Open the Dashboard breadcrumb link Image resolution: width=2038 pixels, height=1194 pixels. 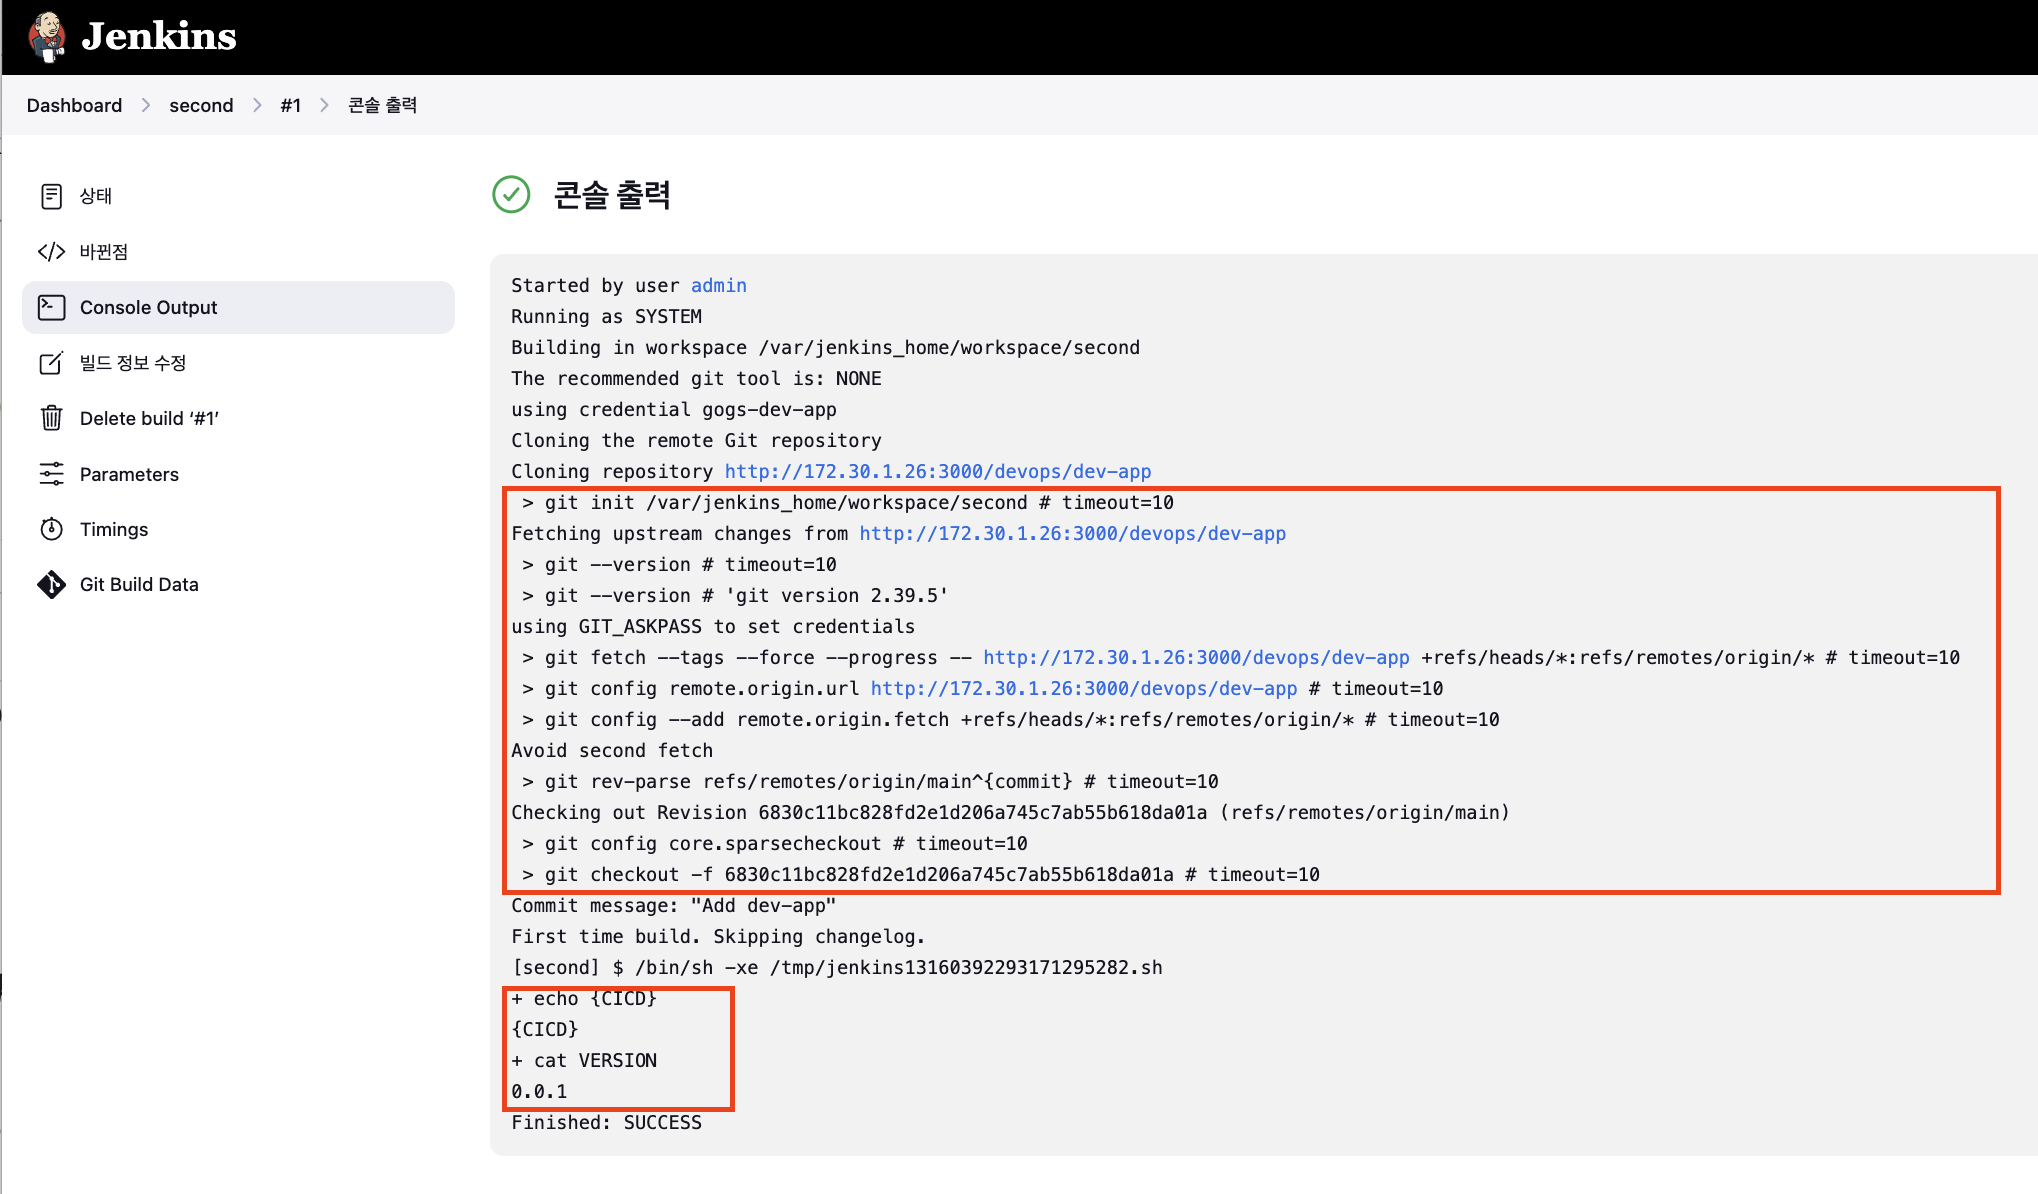coord(74,105)
